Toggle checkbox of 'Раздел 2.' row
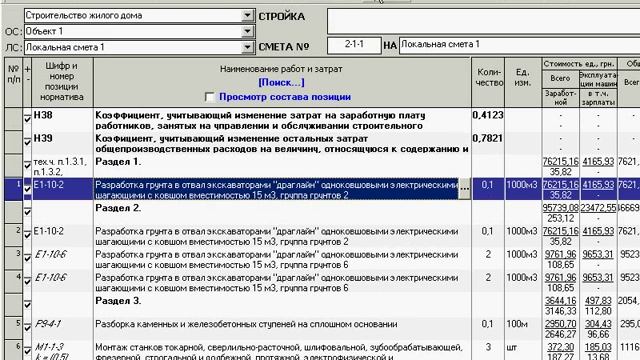Screen dimensions: 640x360 (27, 212)
